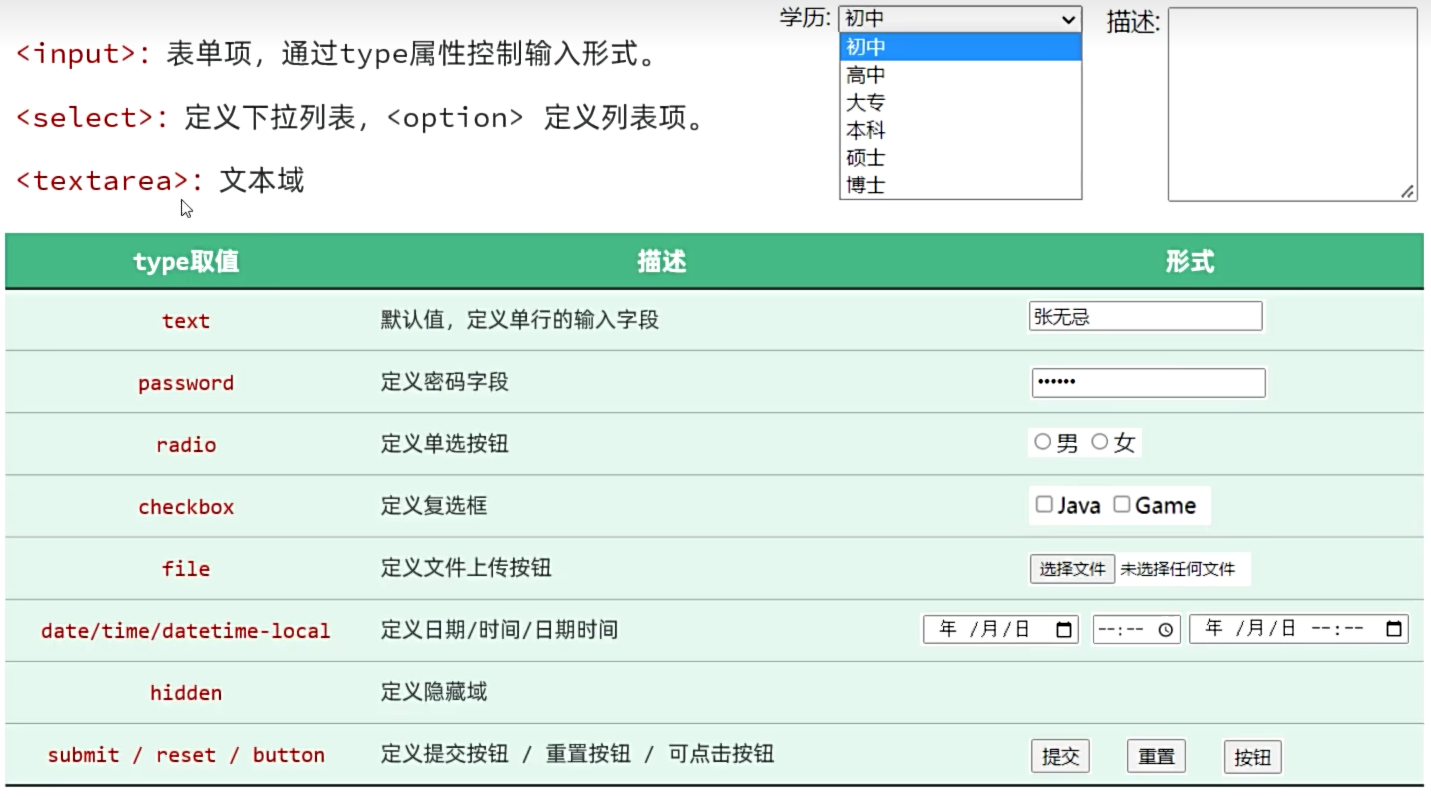The width and height of the screenshot is (1431, 798).
Task: Select the 女 radio button
Action: 1100,442
